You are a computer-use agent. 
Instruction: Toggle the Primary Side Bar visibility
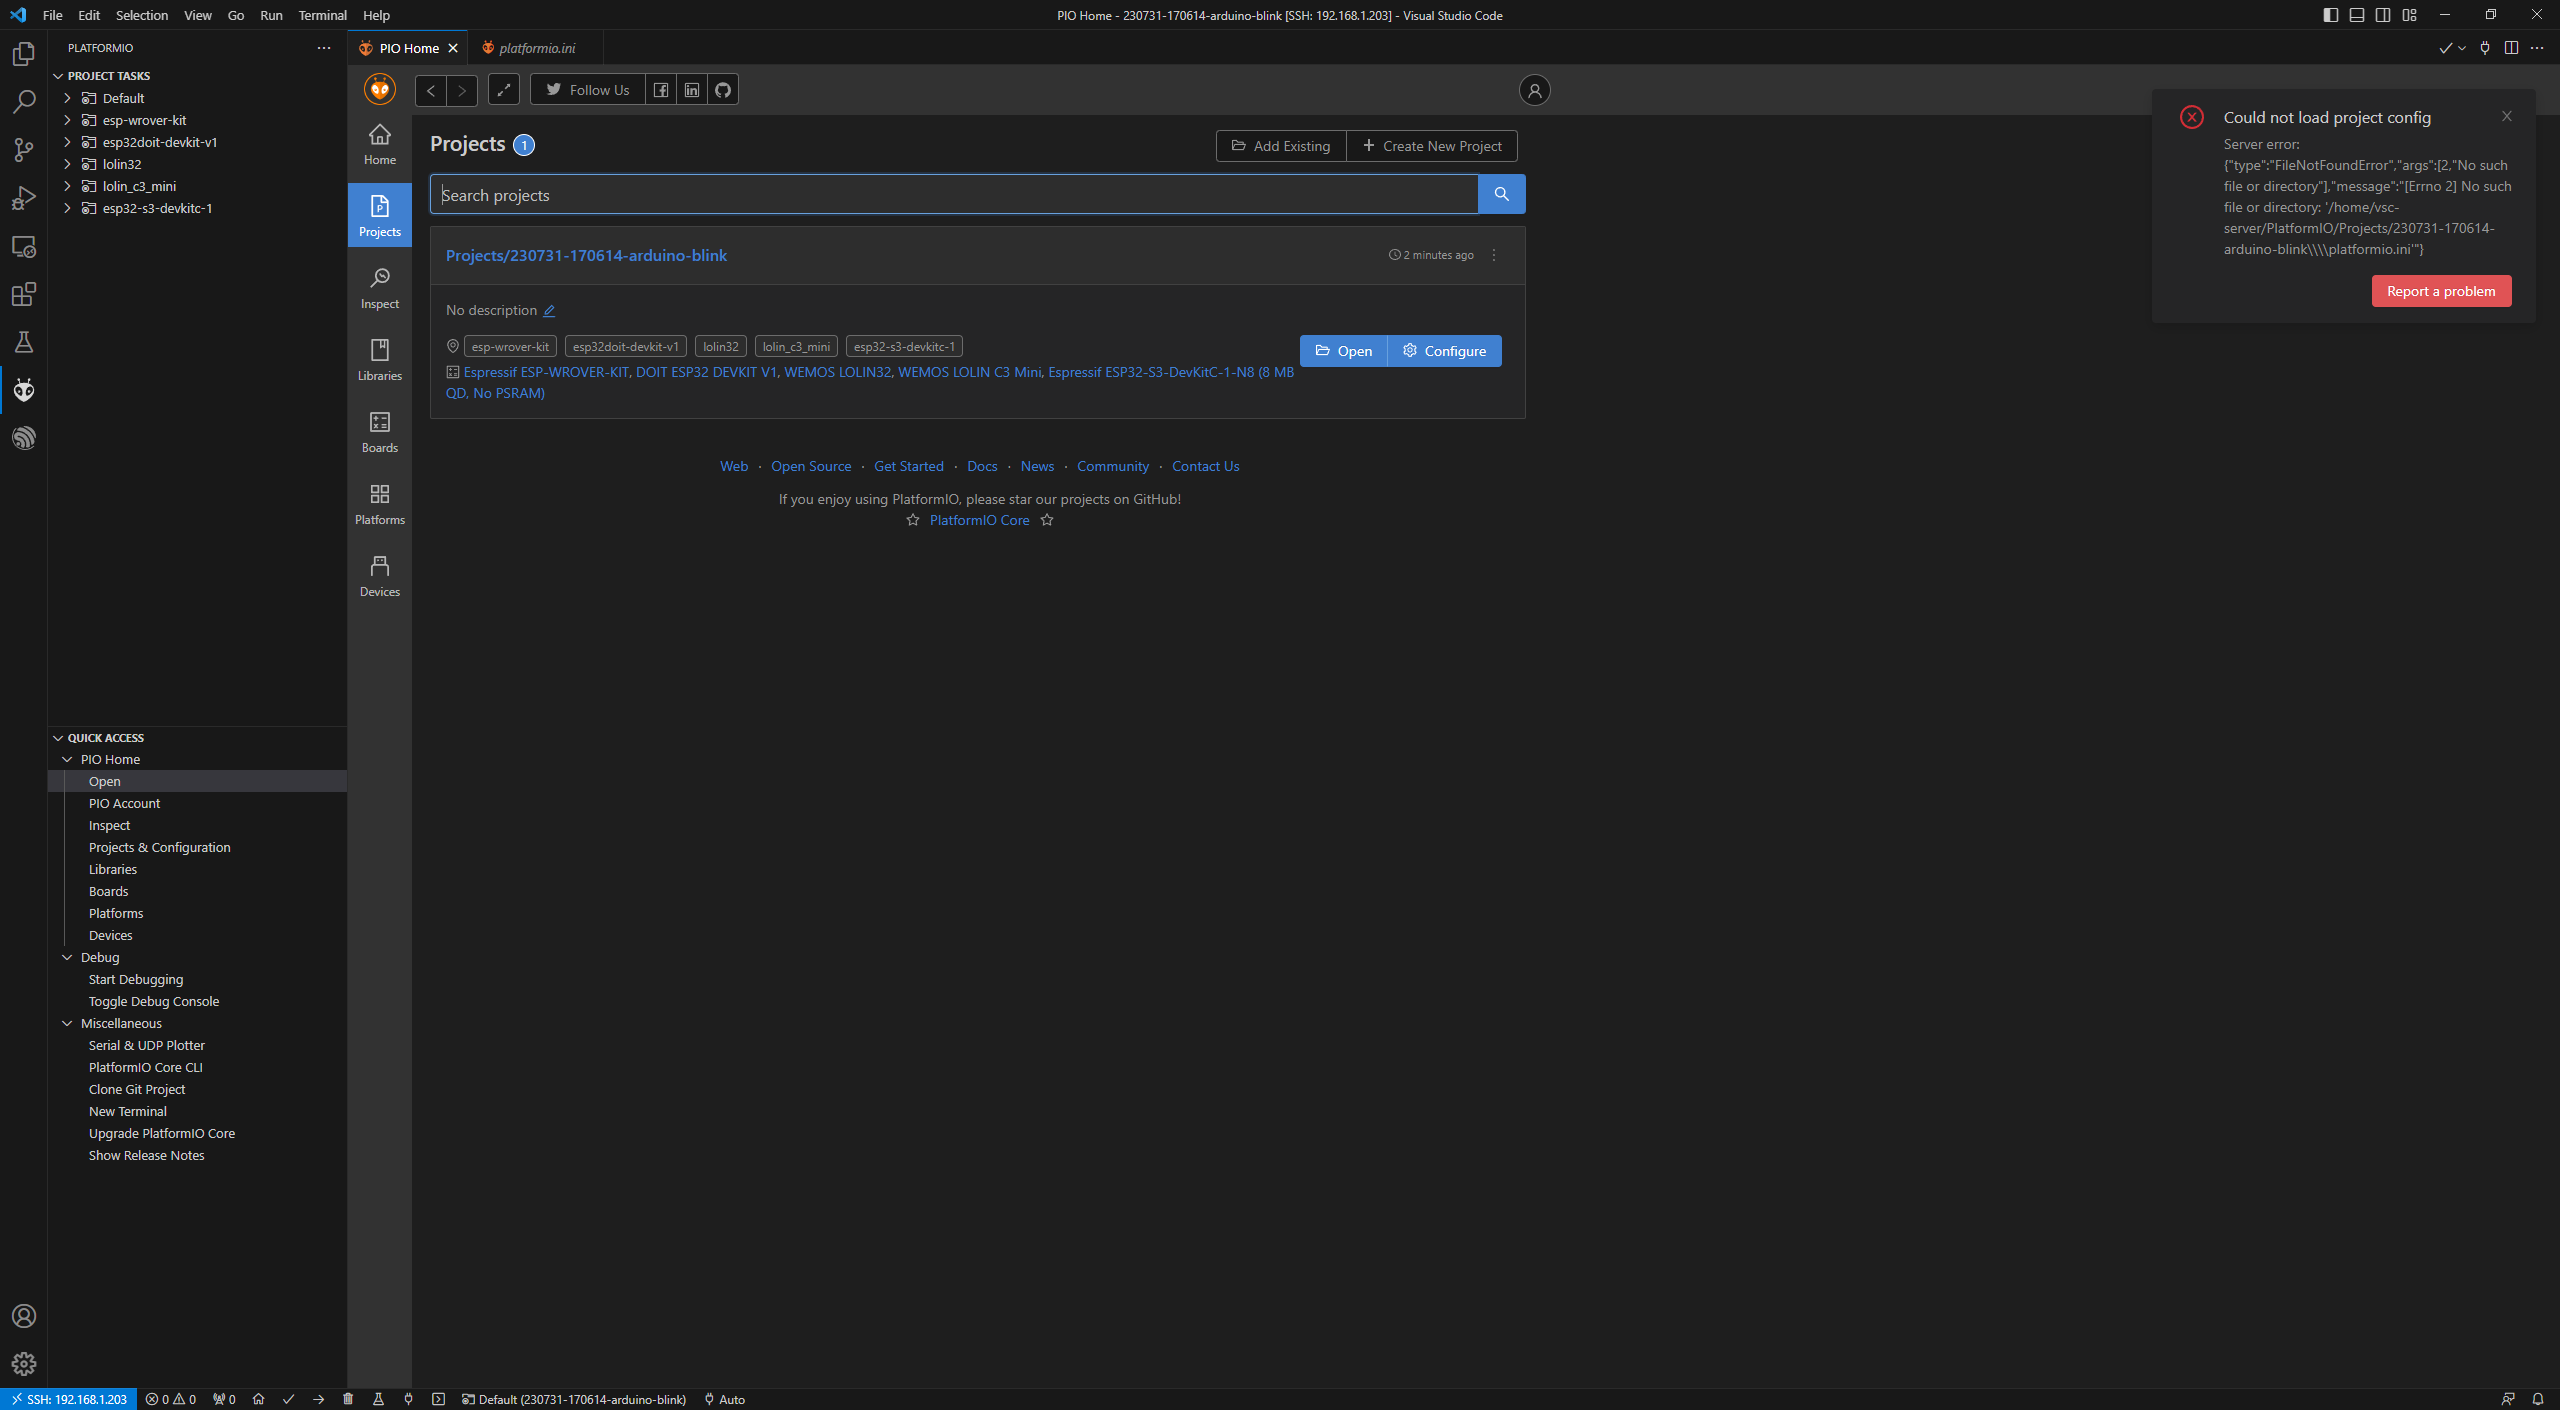pos(2330,15)
